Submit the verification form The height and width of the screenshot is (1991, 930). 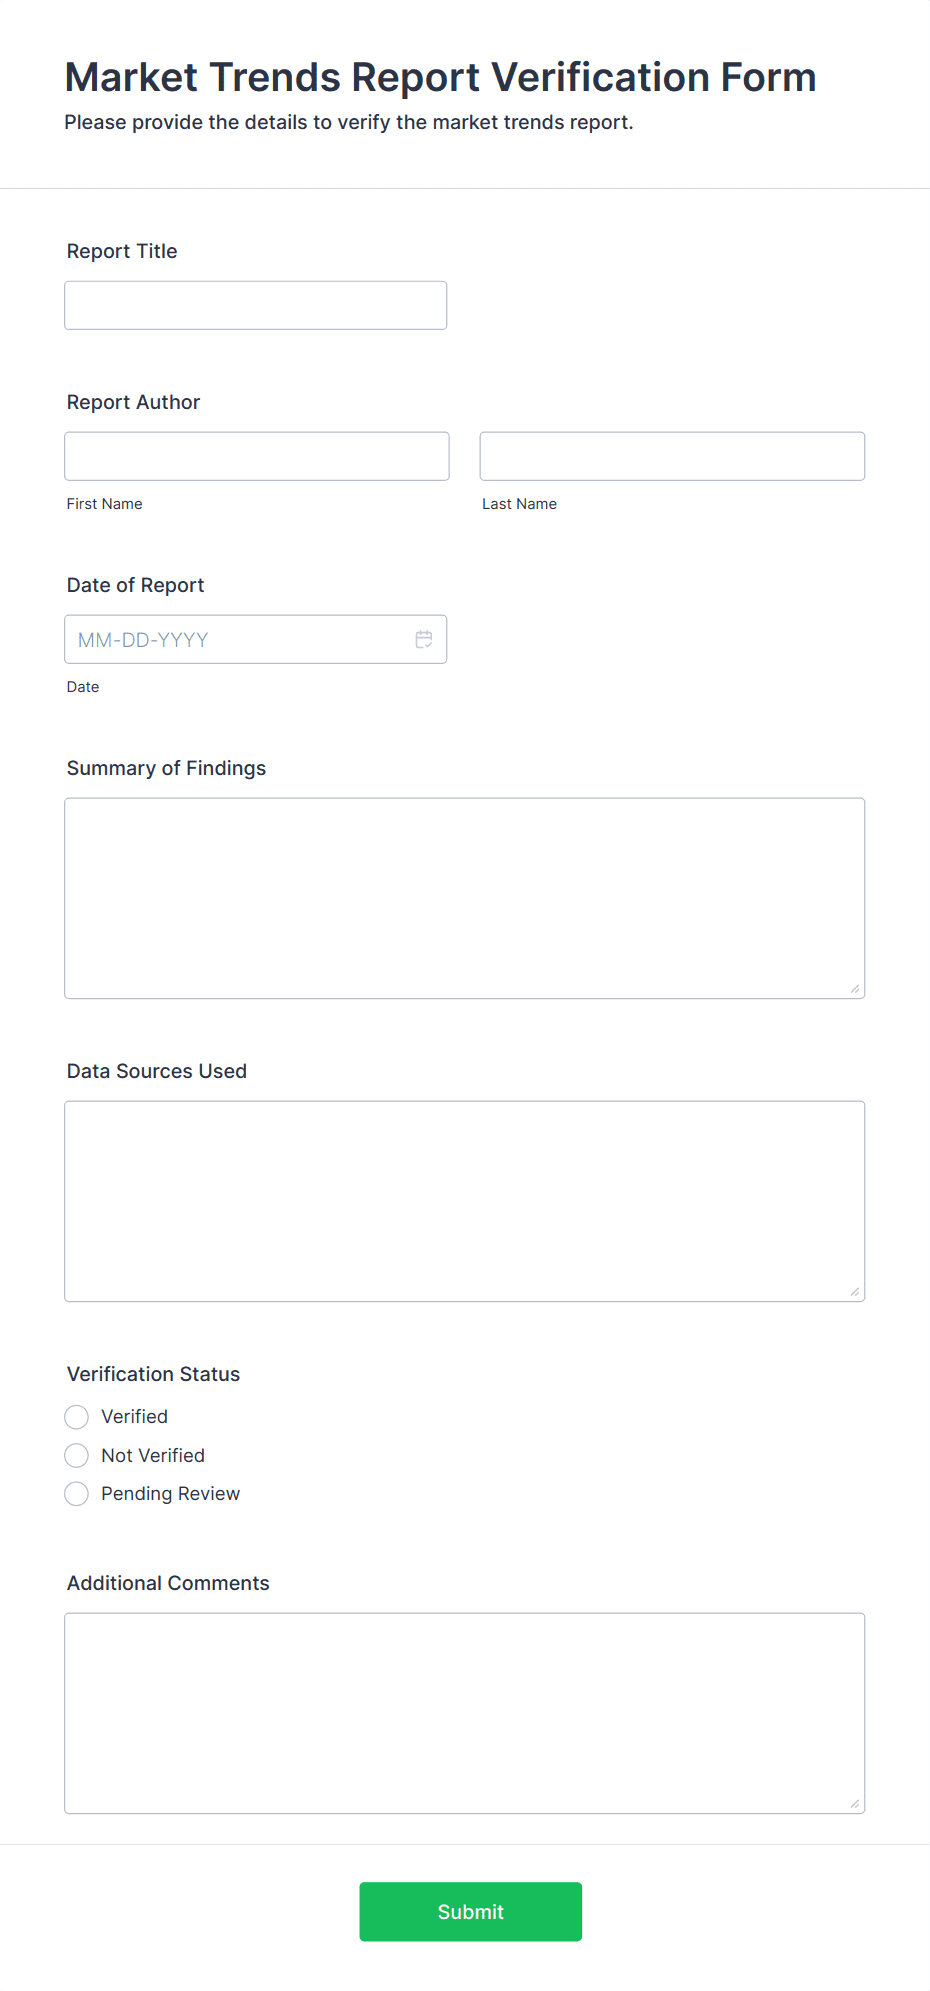(471, 1912)
